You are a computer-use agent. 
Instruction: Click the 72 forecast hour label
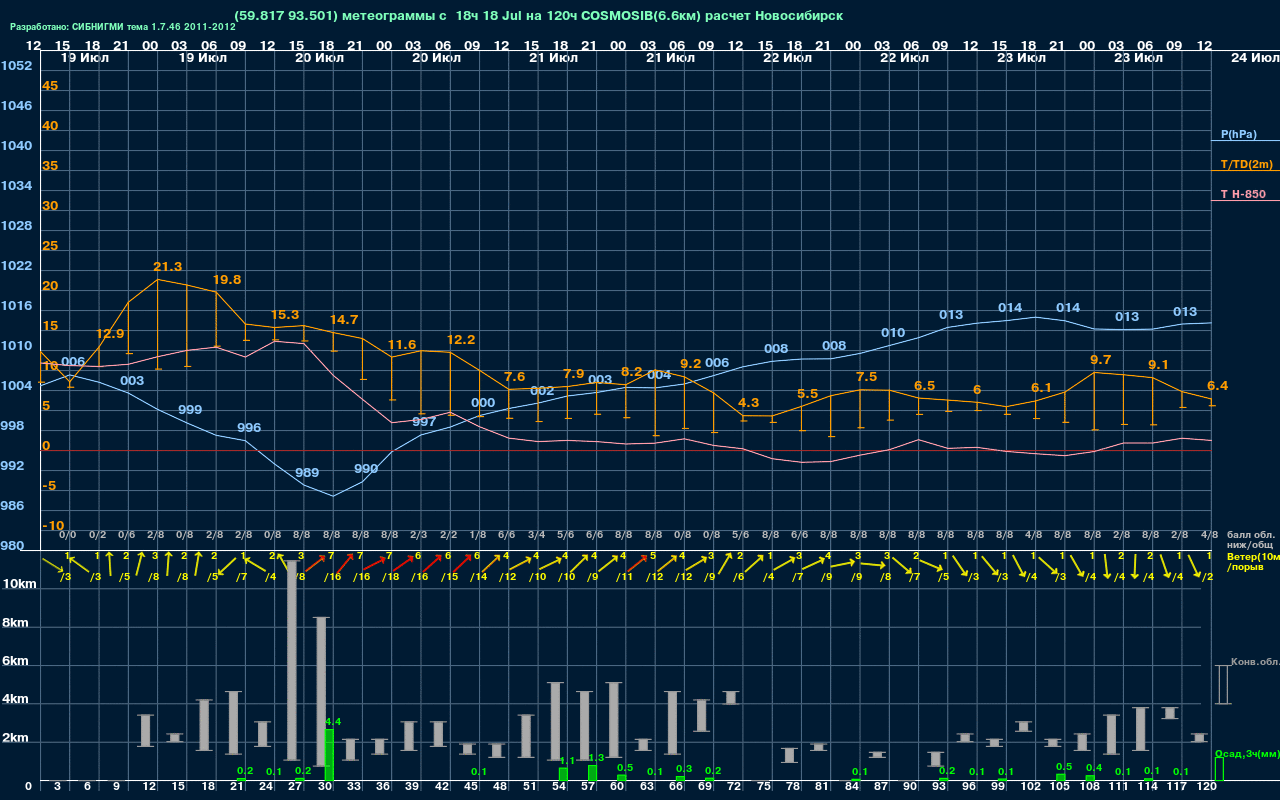tap(734, 787)
